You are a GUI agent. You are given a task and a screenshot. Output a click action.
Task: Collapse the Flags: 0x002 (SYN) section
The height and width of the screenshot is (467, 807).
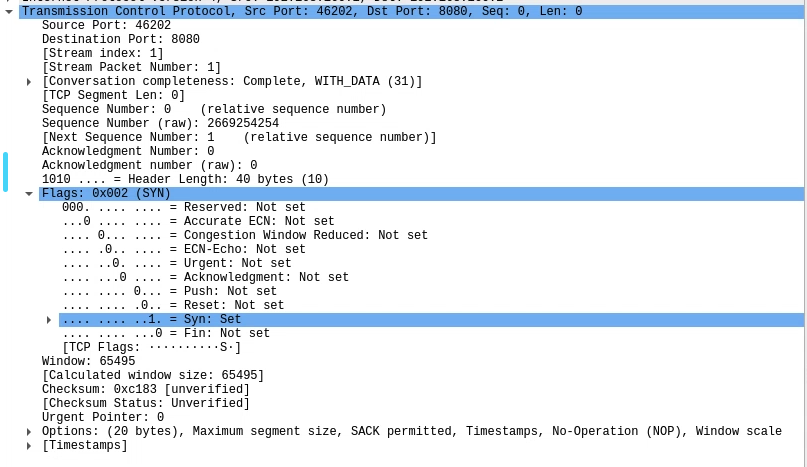click(x=29, y=193)
